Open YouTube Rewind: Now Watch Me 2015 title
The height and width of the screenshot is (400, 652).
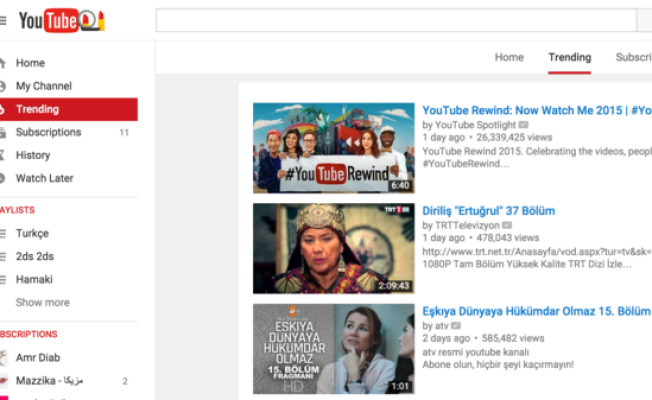(537, 111)
